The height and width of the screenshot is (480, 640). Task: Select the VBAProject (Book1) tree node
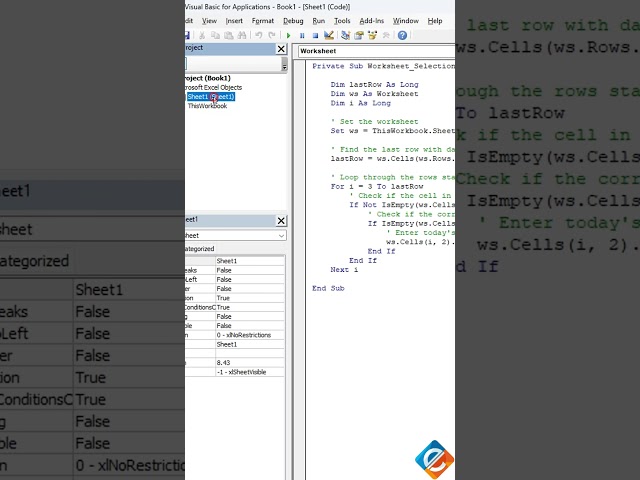pyautogui.click(x=208, y=78)
